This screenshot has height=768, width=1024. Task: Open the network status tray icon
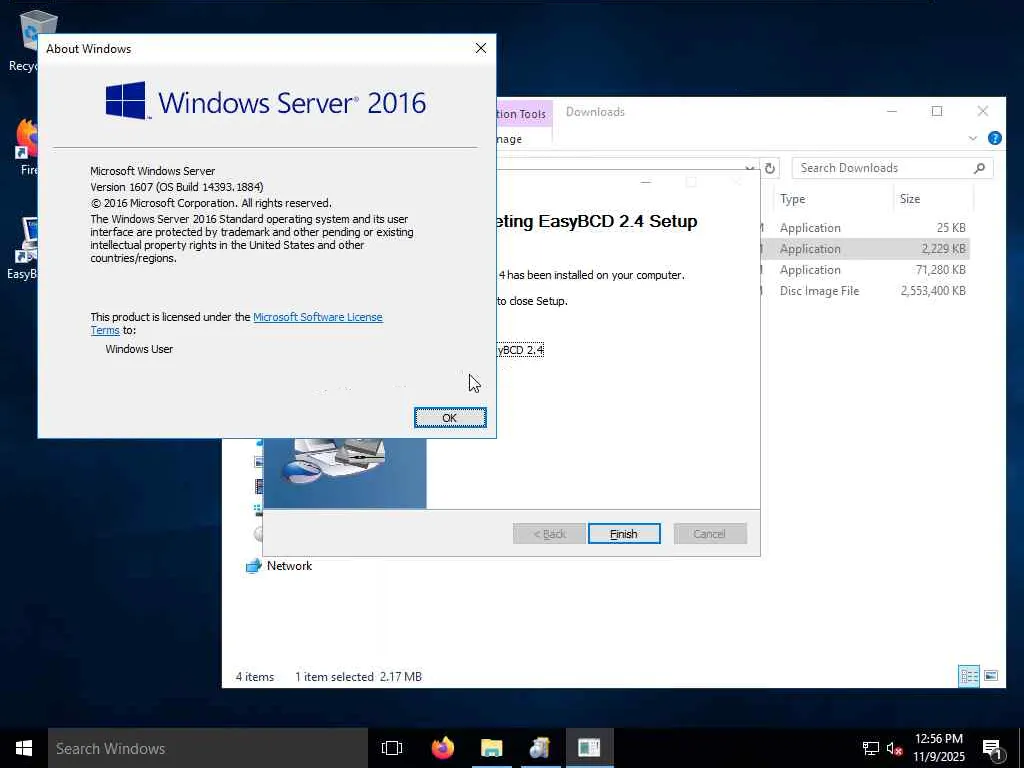click(871, 748)
